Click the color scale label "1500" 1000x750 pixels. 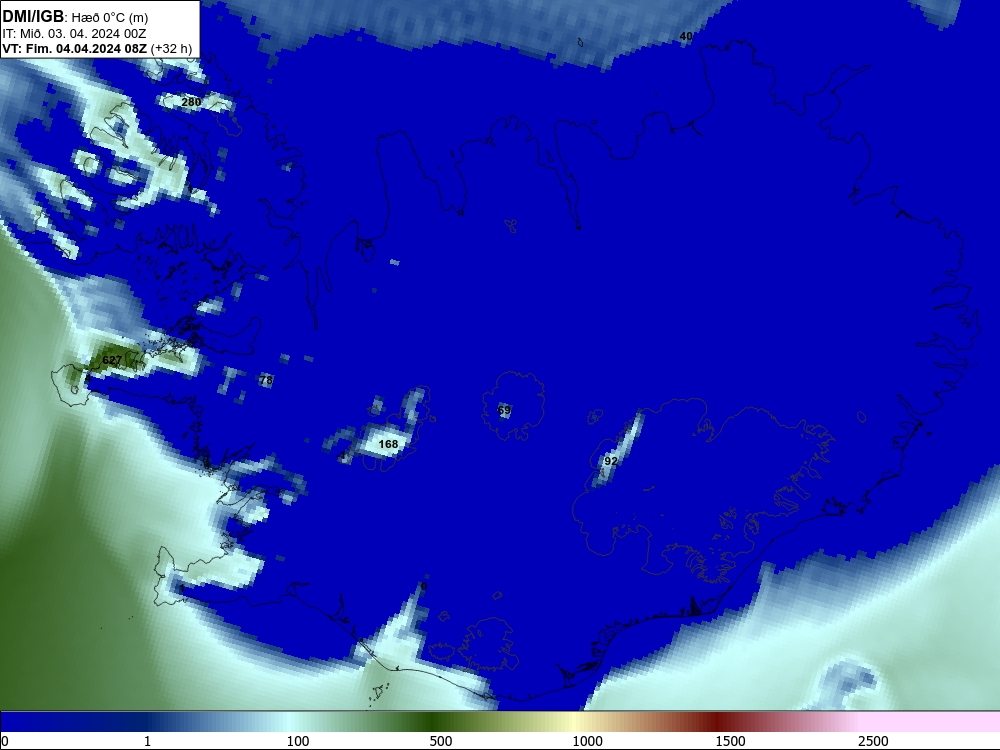pos(730,741)
